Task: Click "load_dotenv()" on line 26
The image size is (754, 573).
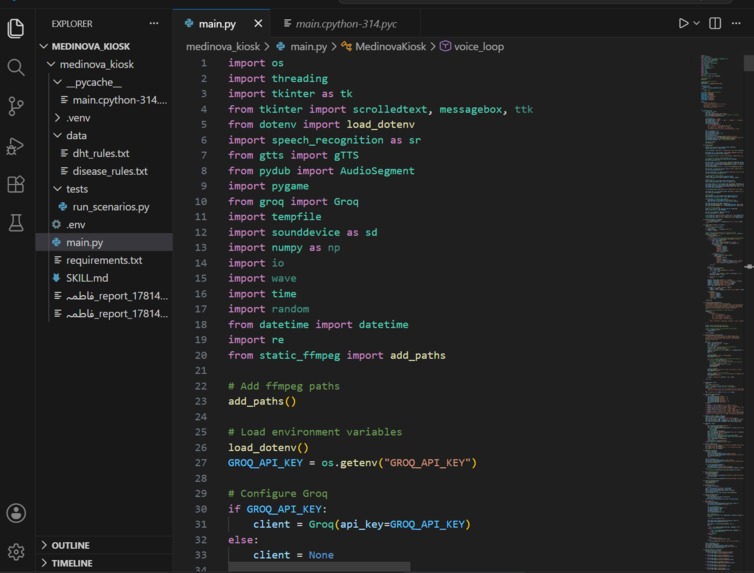Action: [268, 448]
